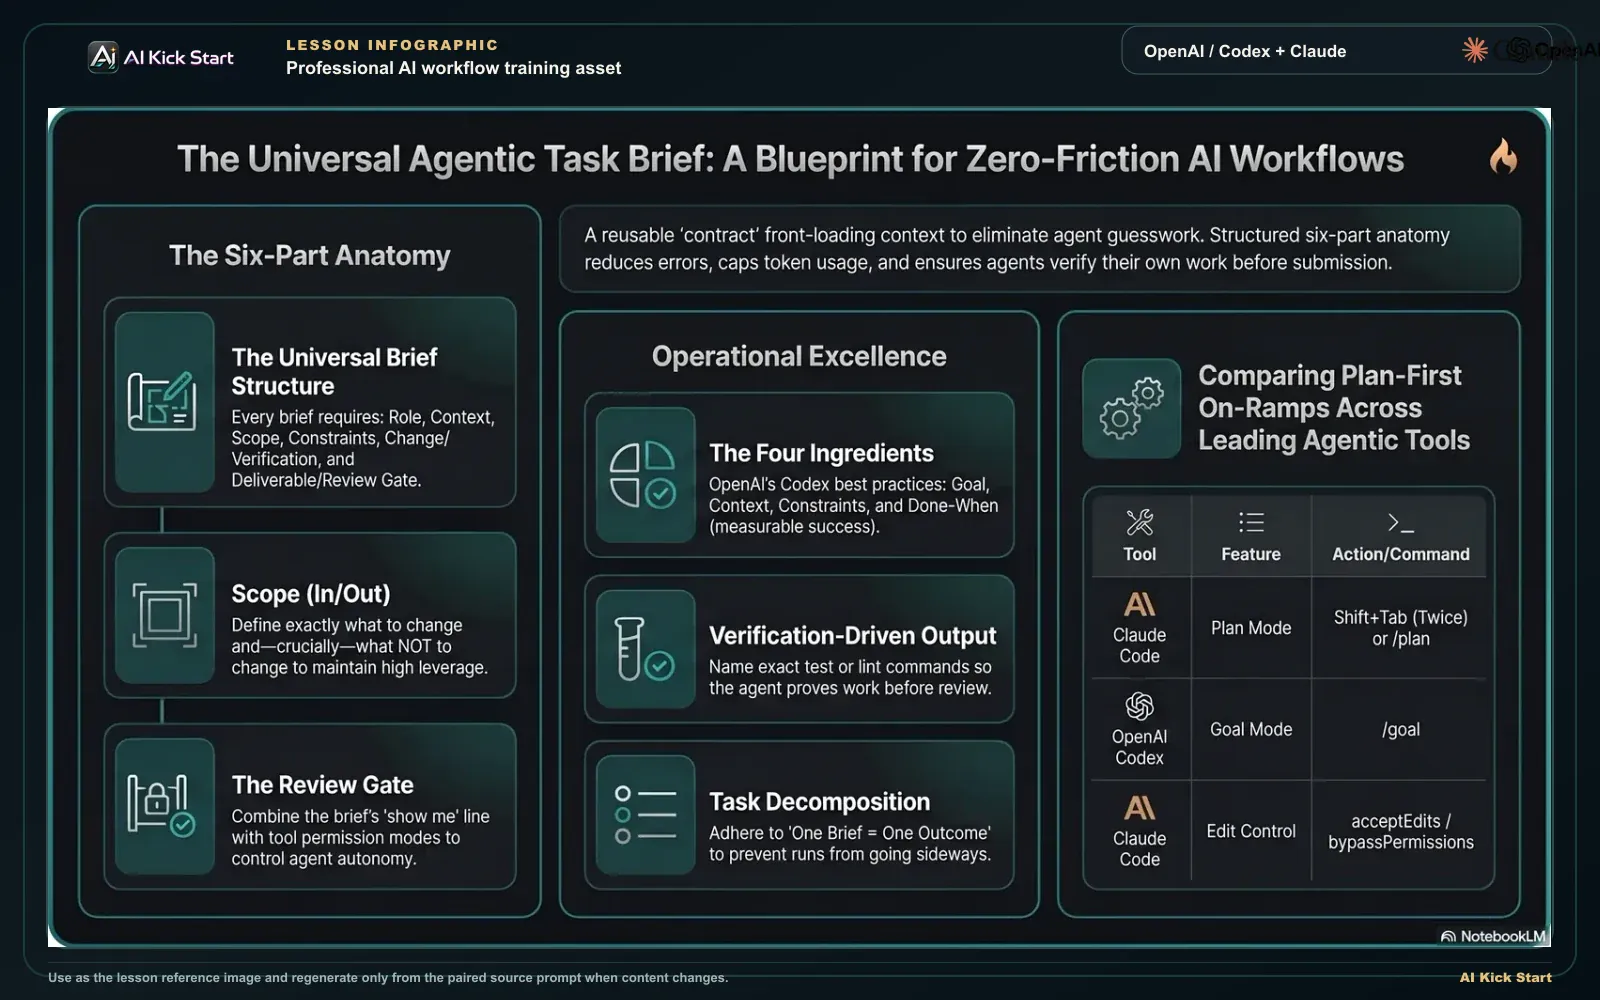Click the Action/Command terminal prompt icon

(x=1400, y=522)
